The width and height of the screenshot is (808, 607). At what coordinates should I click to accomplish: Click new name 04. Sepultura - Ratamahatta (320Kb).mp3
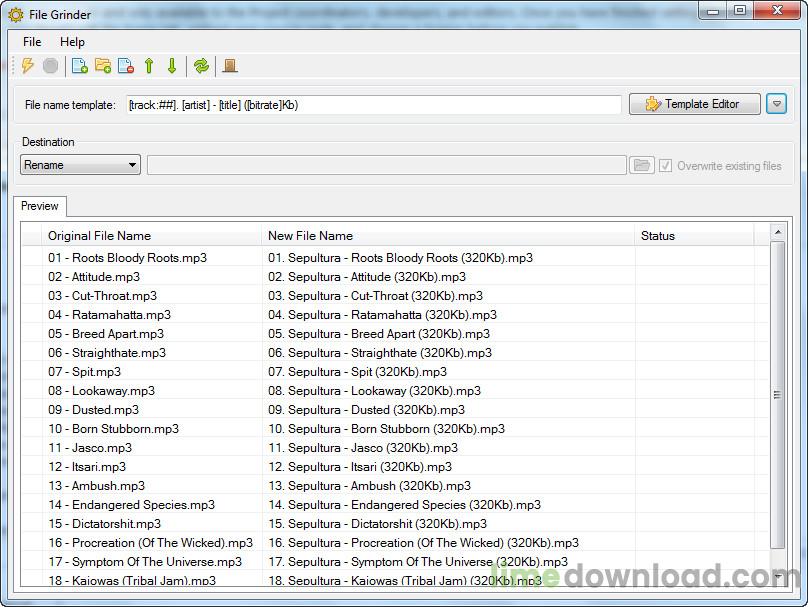(x=382, y=315)
